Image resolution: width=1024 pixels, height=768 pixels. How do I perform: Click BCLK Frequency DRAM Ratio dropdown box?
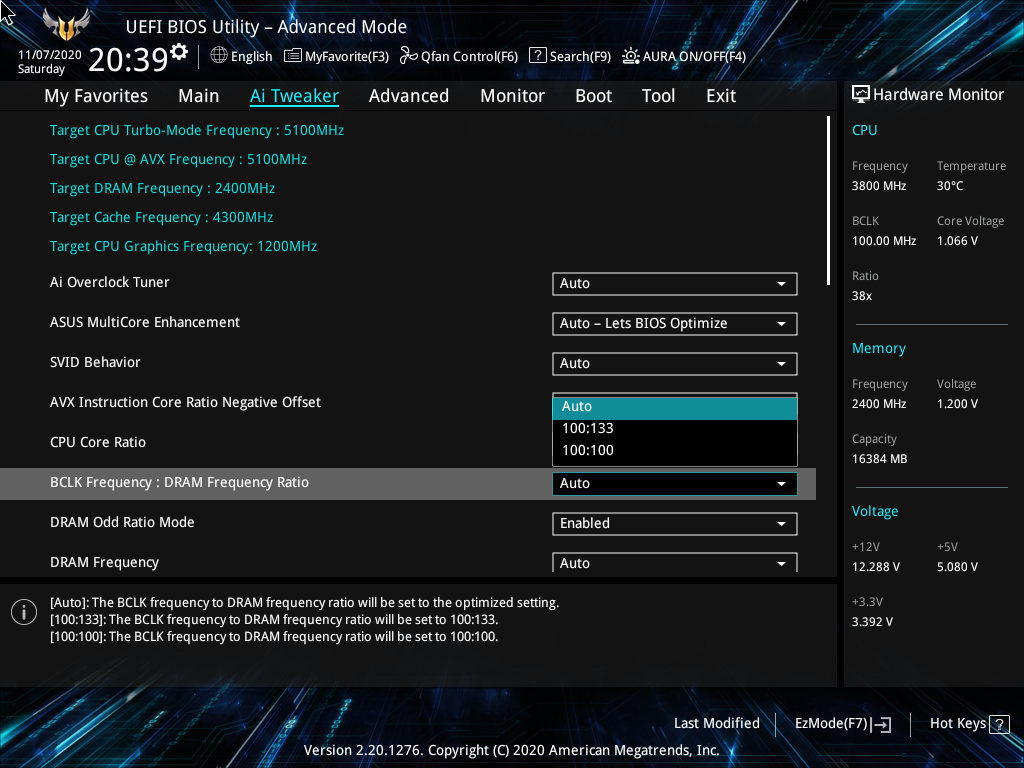coord(675,484)
